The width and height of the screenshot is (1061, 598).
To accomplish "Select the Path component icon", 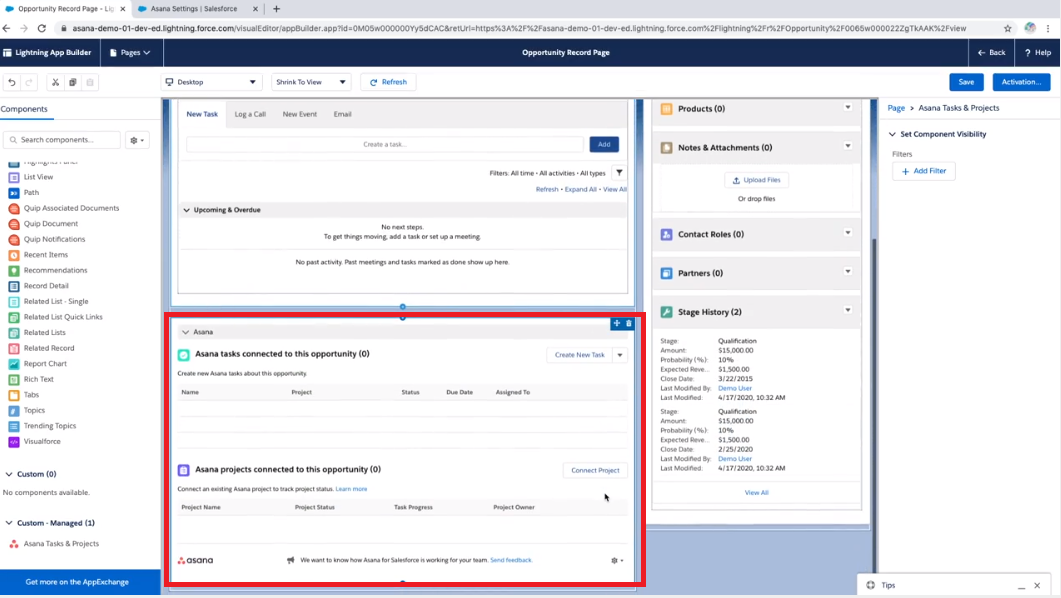I will pyautogui.click(x=14, y=193).
